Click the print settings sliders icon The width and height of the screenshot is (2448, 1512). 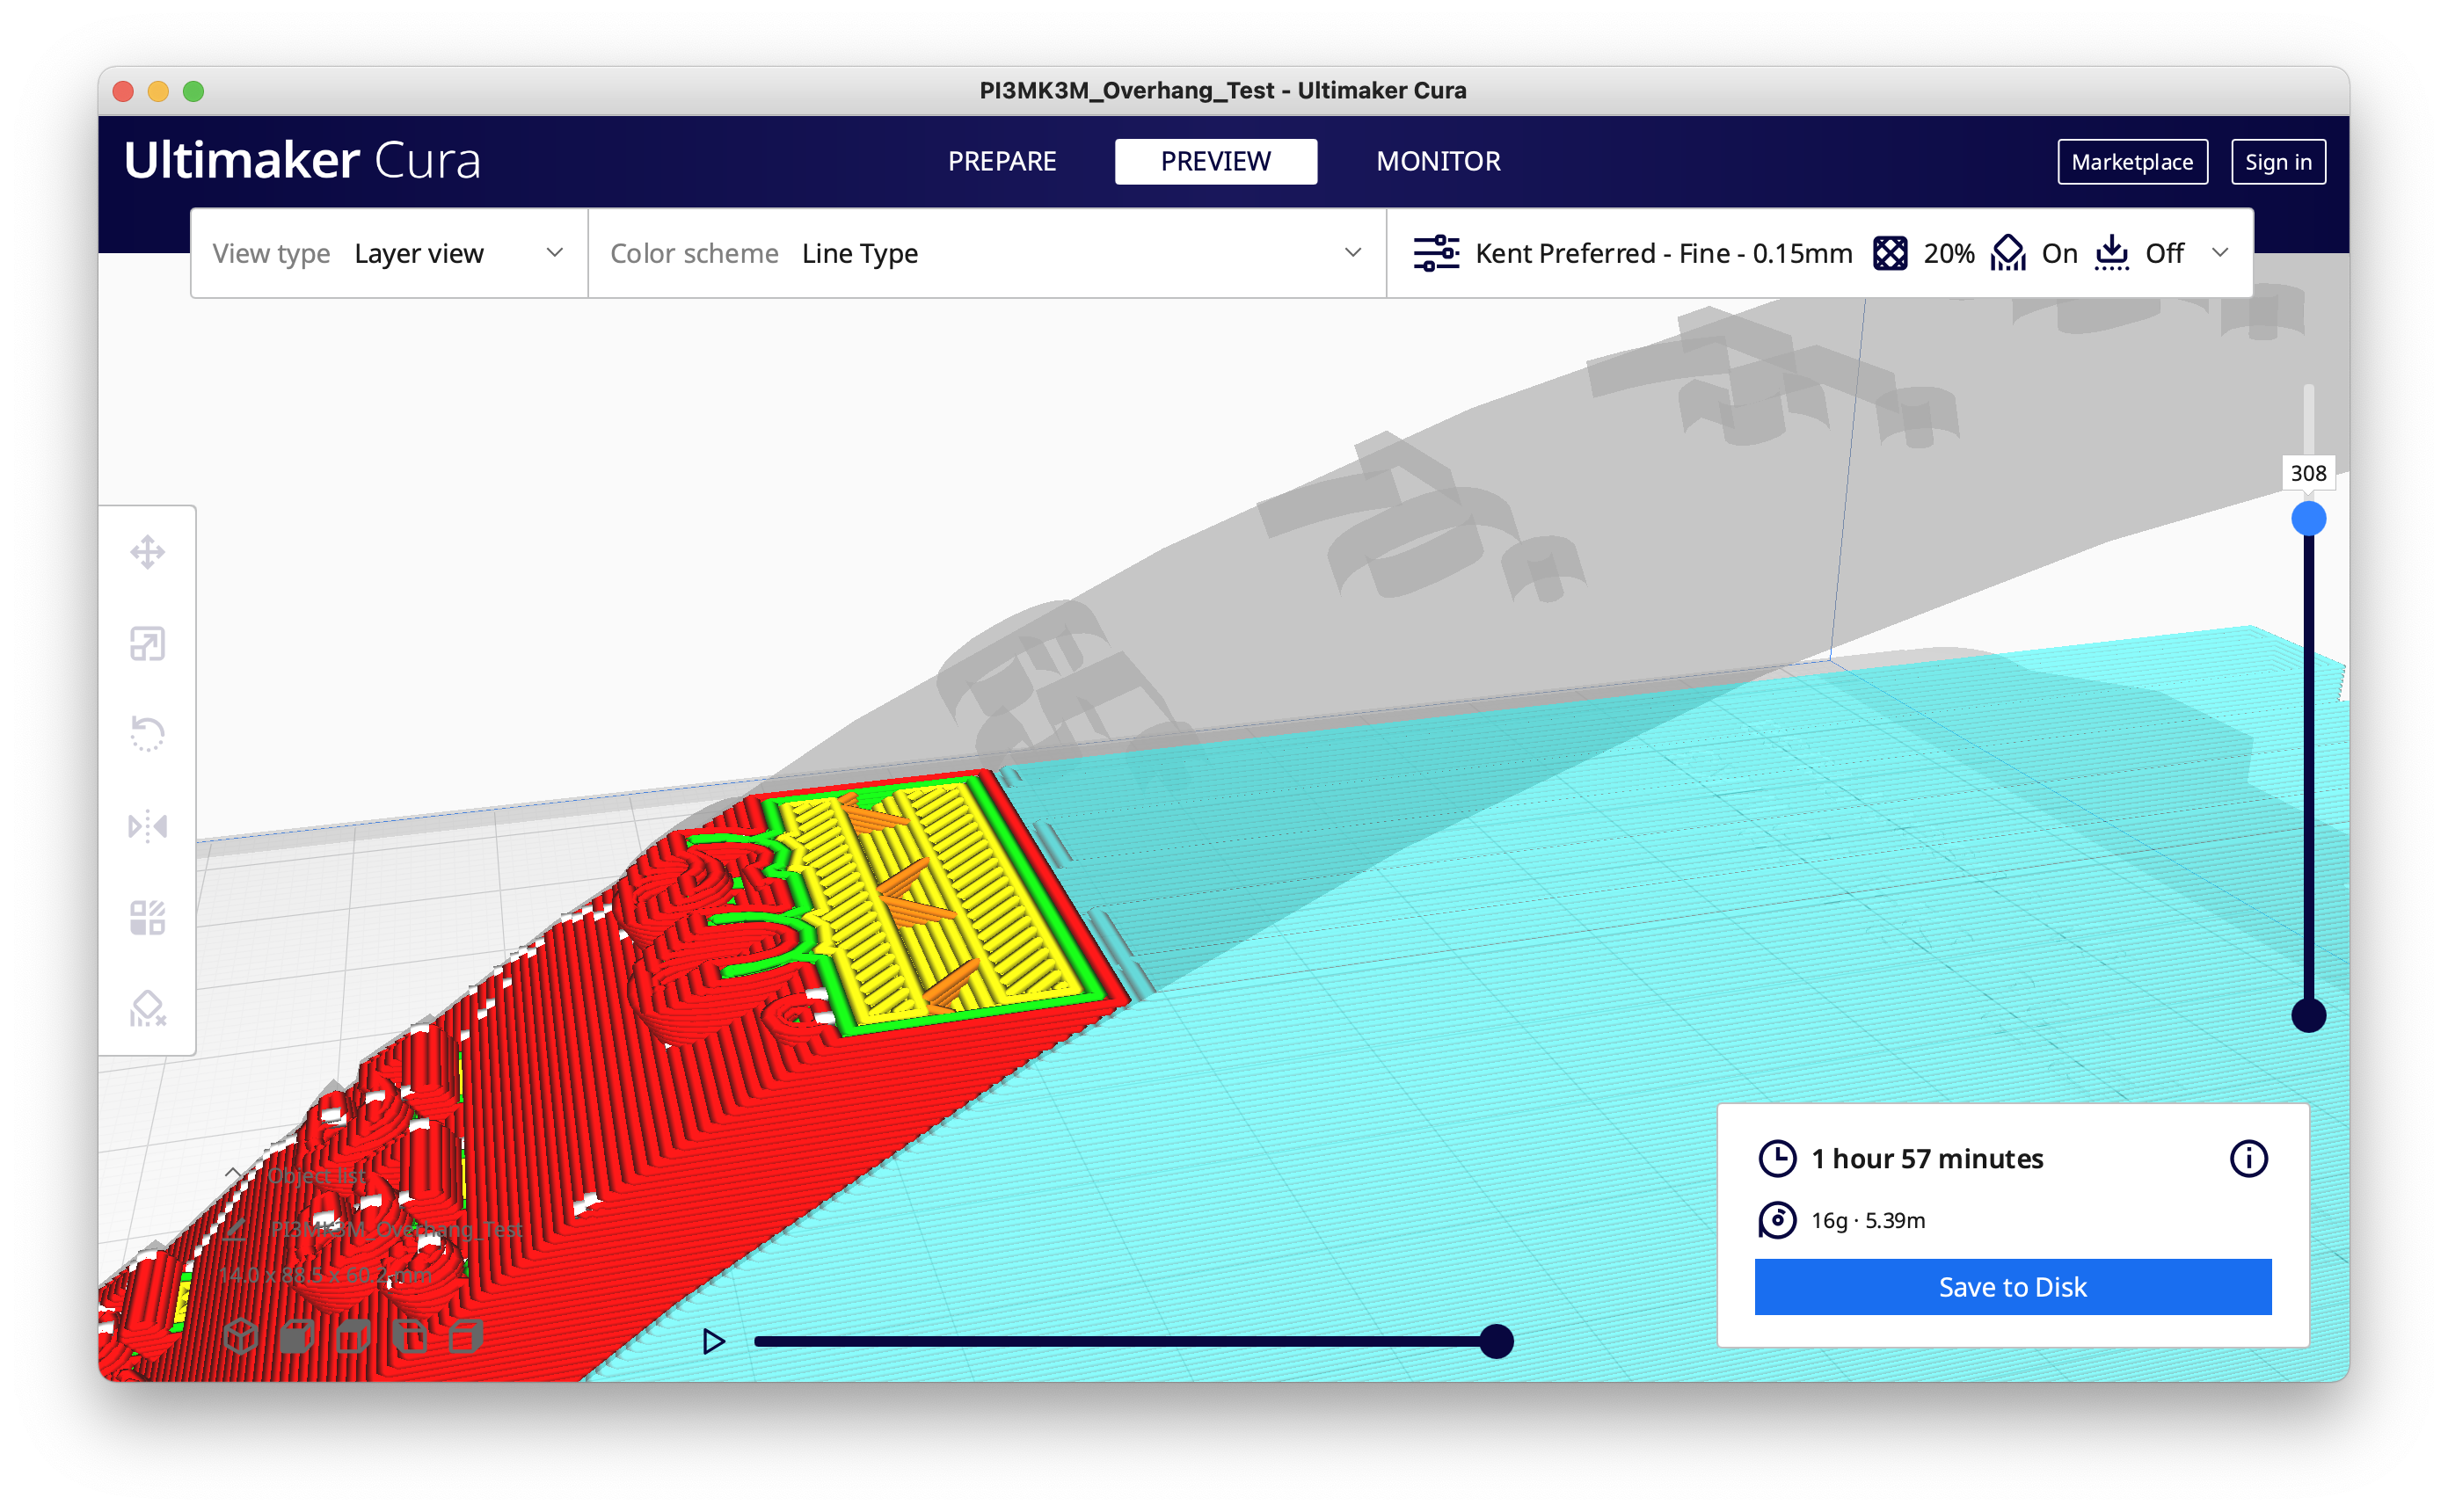tap(1436, 253)
